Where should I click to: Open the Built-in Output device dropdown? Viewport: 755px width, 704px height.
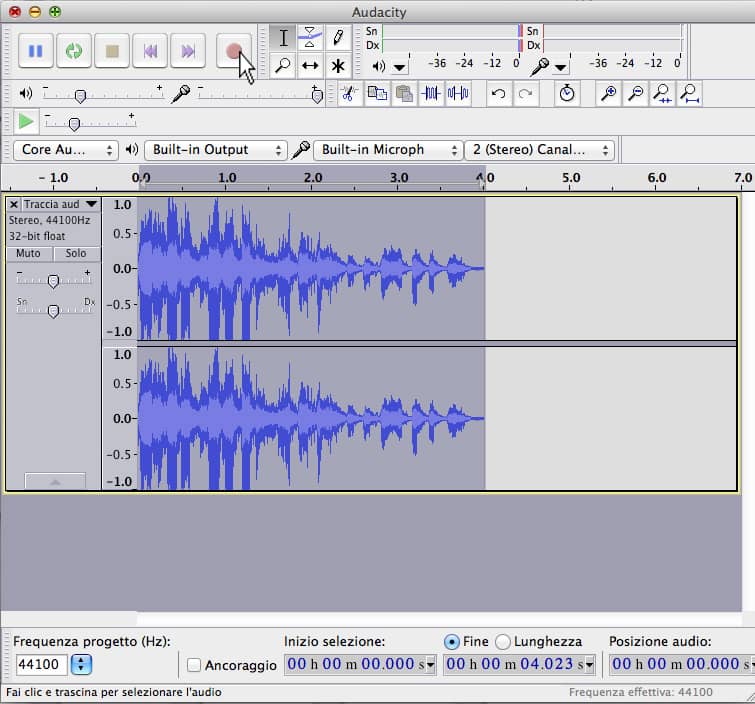point(216,150)
